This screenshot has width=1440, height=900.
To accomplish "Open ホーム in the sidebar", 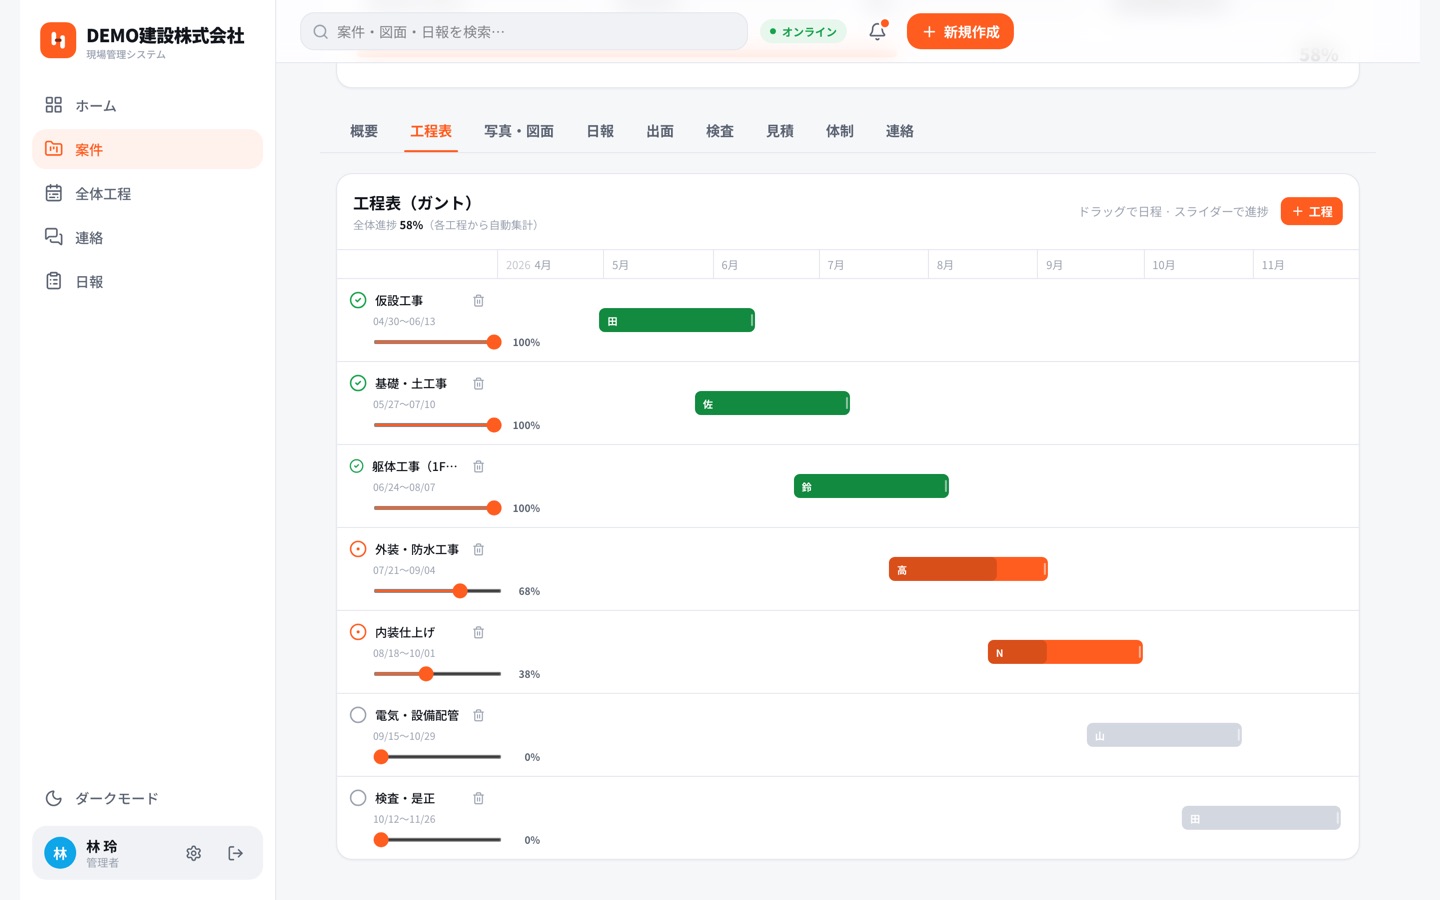I will tap(148, 105).
